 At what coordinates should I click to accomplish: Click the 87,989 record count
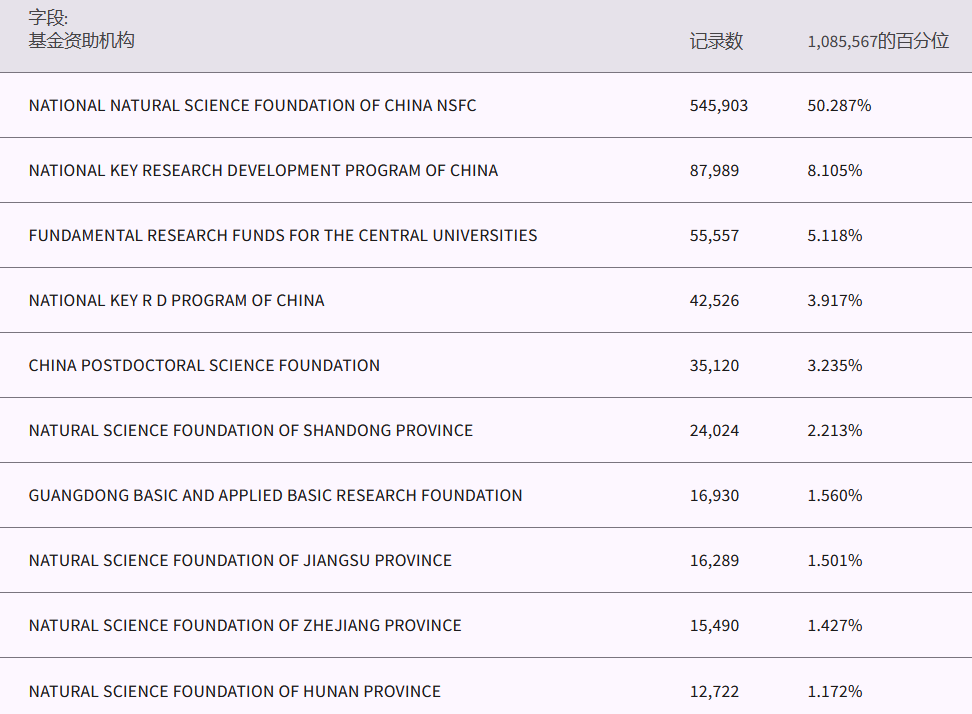(x=714, y=170)
